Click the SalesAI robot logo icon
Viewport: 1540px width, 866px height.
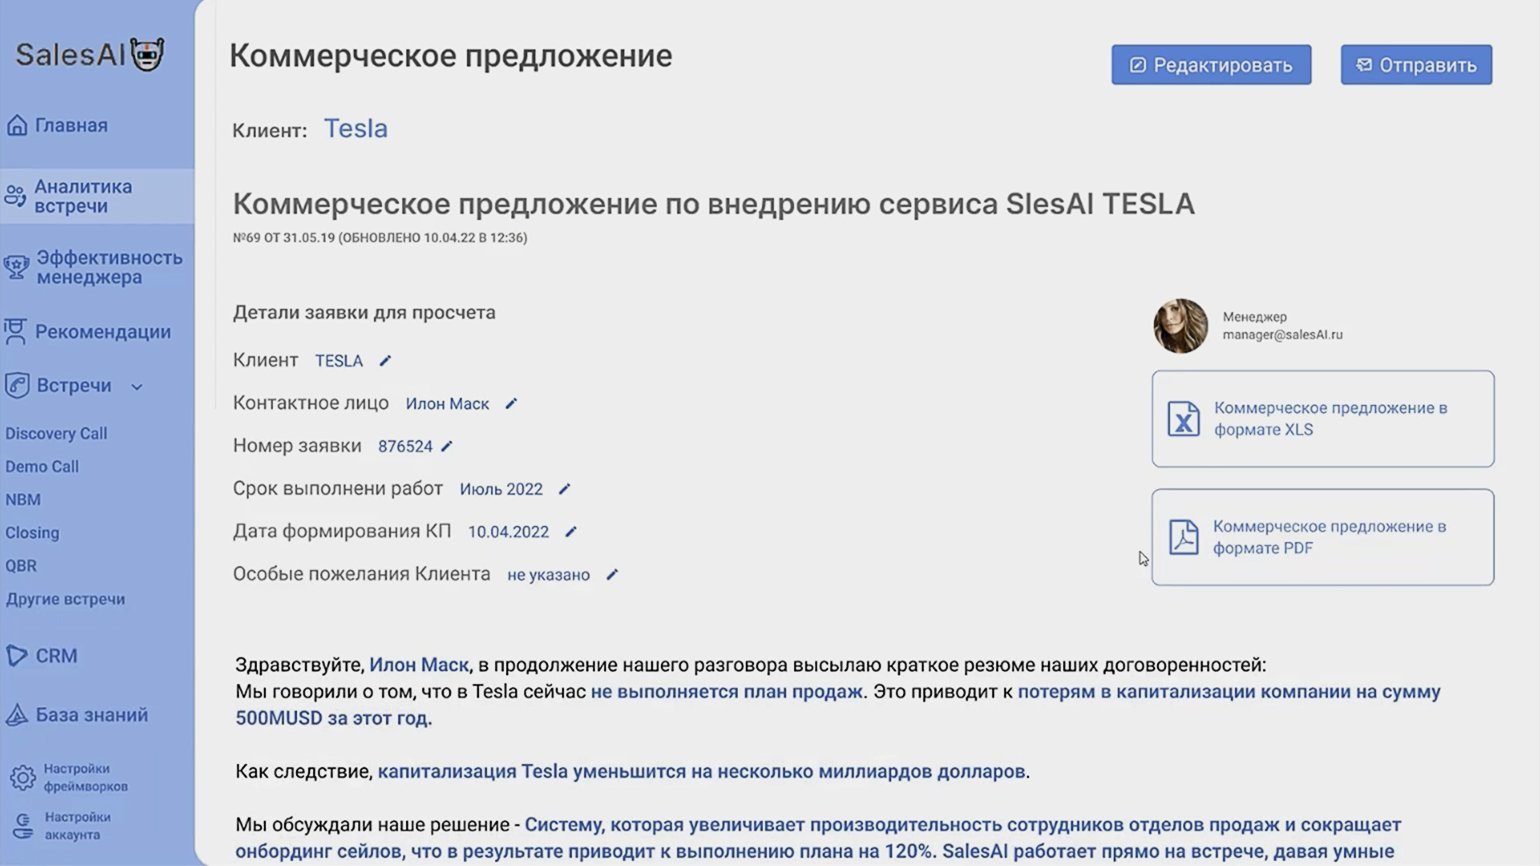147,55
